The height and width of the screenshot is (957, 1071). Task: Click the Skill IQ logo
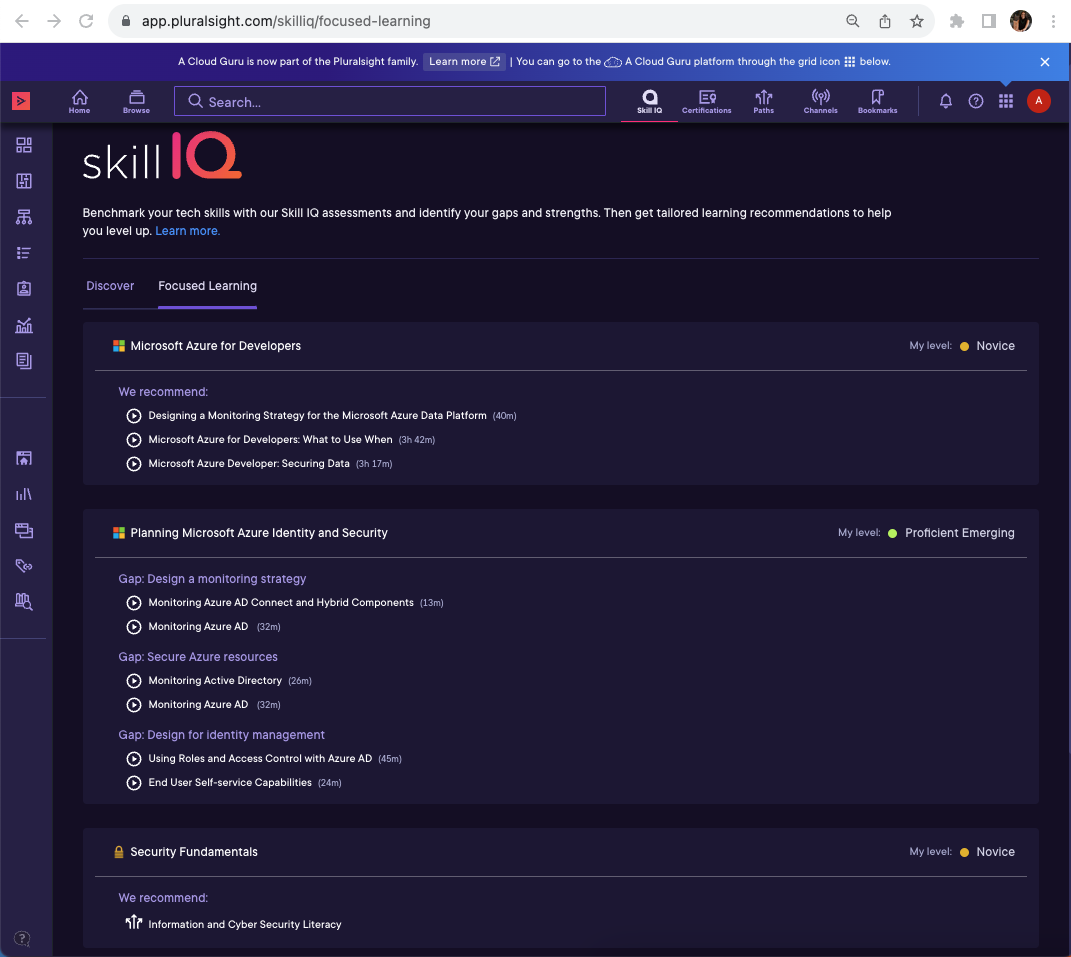click(x=162, y=156)
